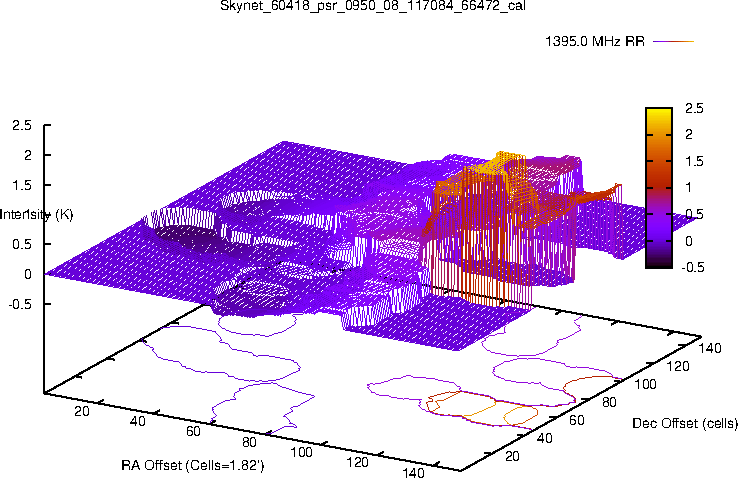This screenshot has width=738, height=478.
Task: Click the RA axis tick label 100
Action: point(301,452)
